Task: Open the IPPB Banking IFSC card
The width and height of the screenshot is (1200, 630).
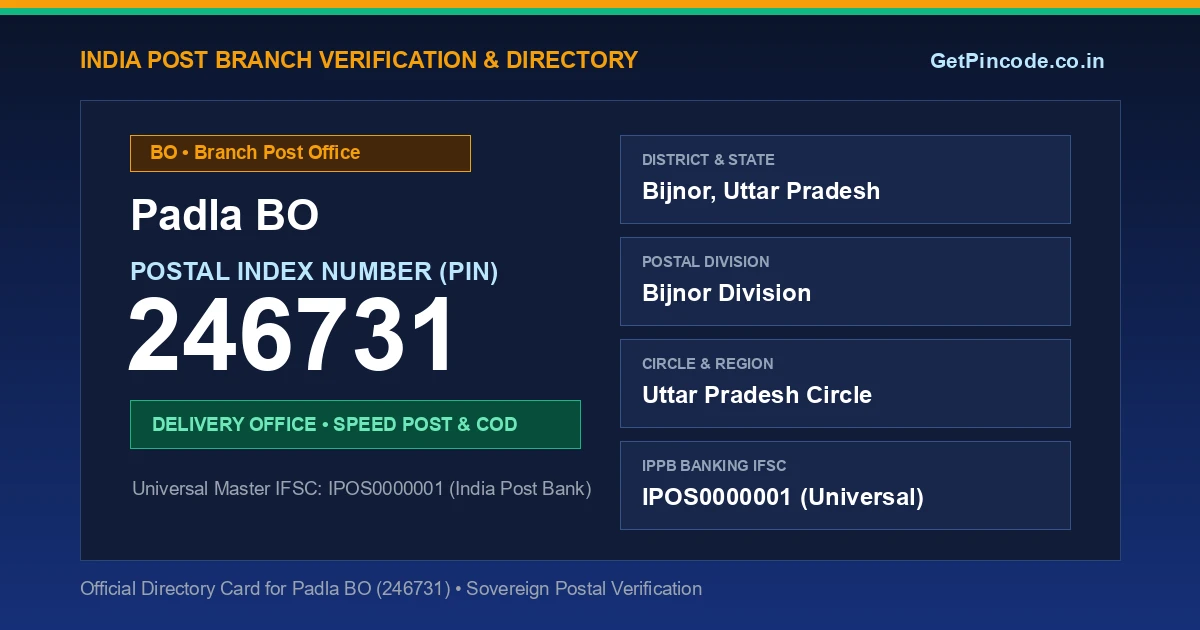Action: [845, 485]
